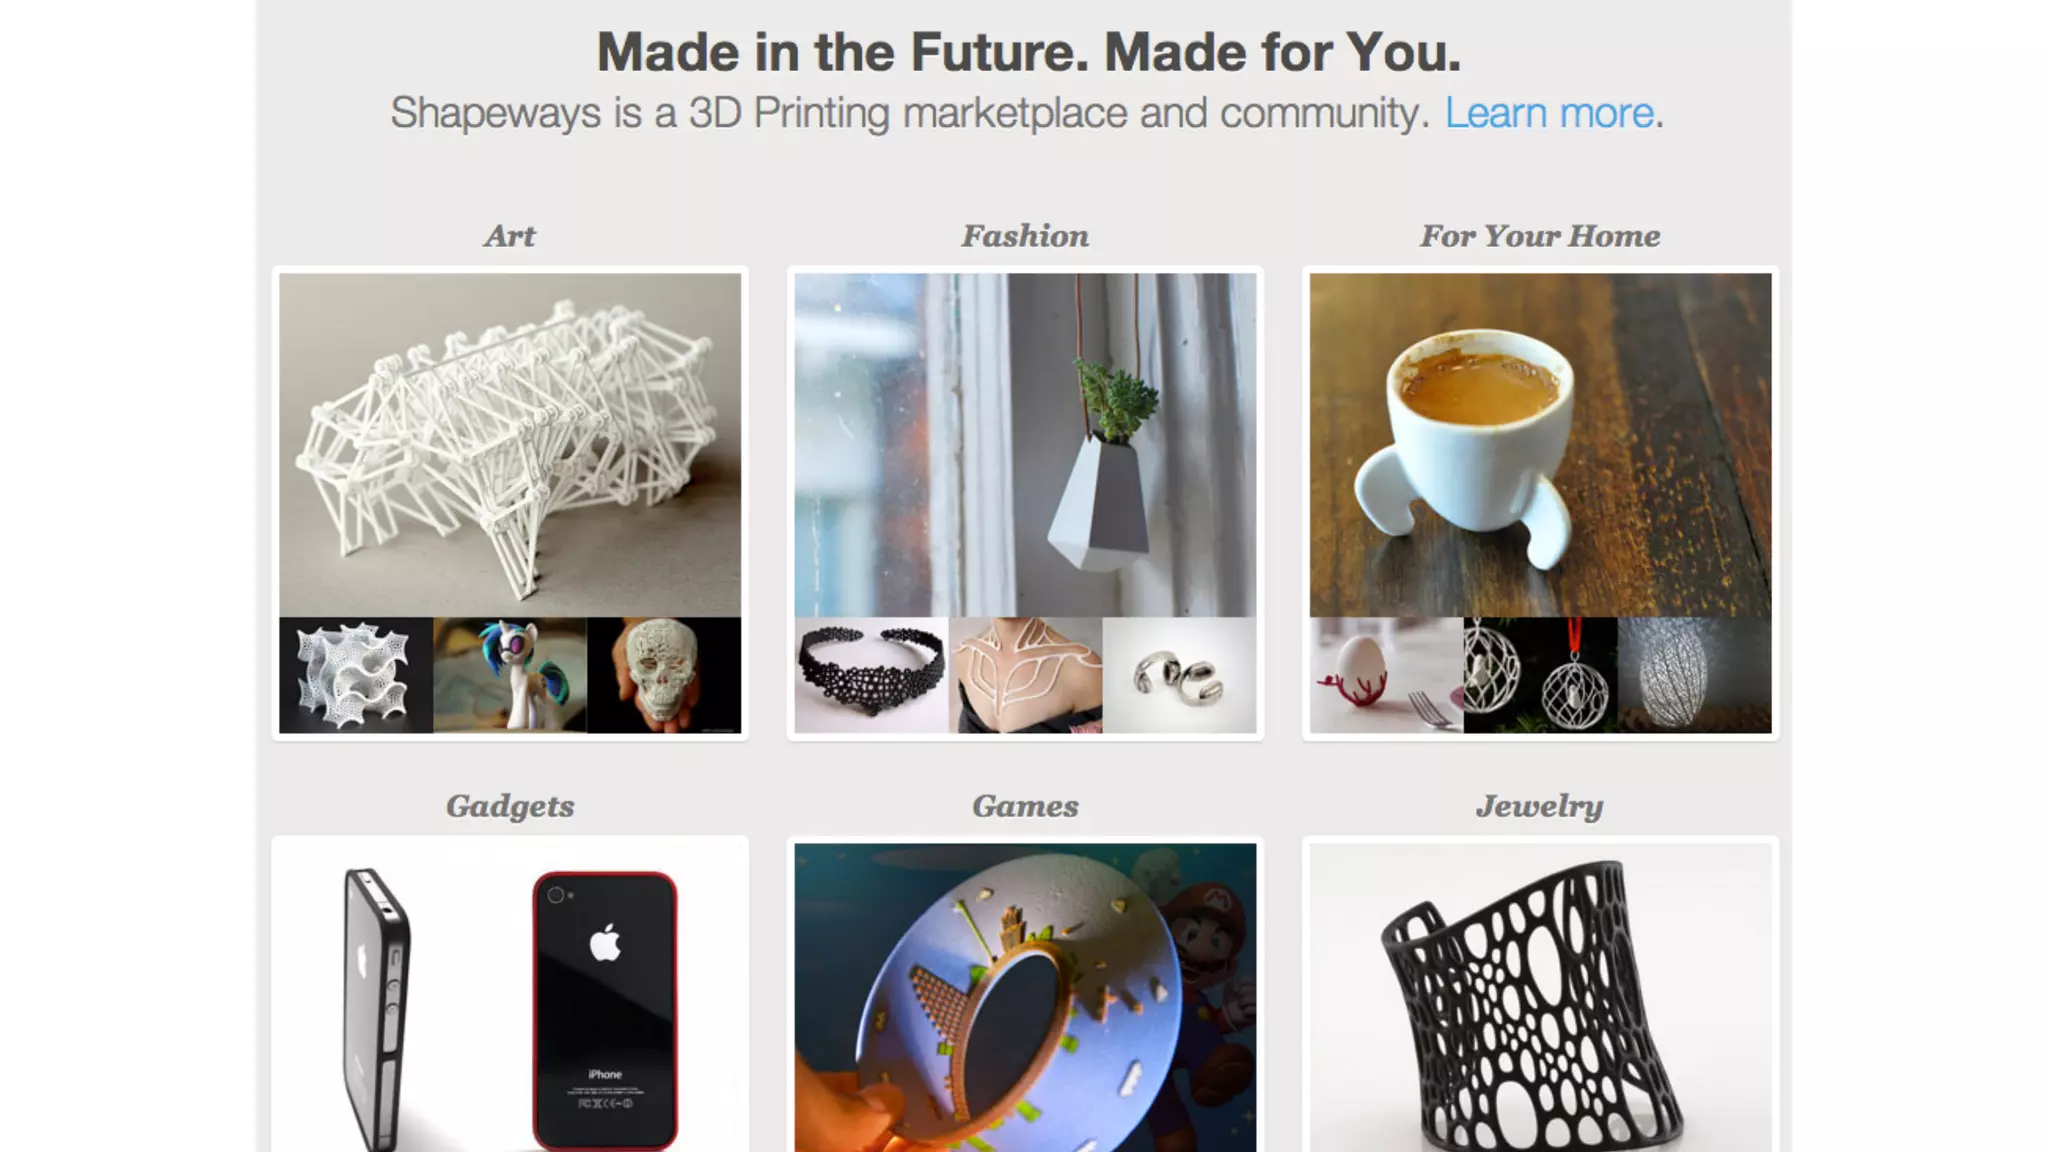Select the white gyroid lattice thumbnail

click(356, 675)
